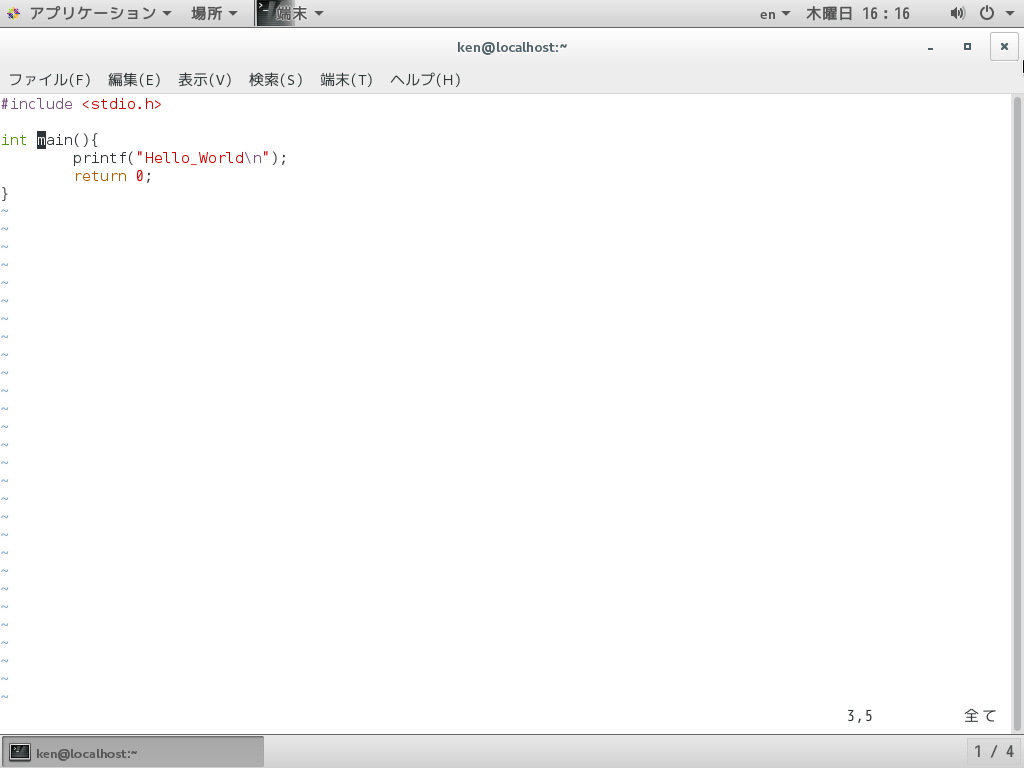Open the 検索(S) menu
1024x768 pixels.
(276, 80)
